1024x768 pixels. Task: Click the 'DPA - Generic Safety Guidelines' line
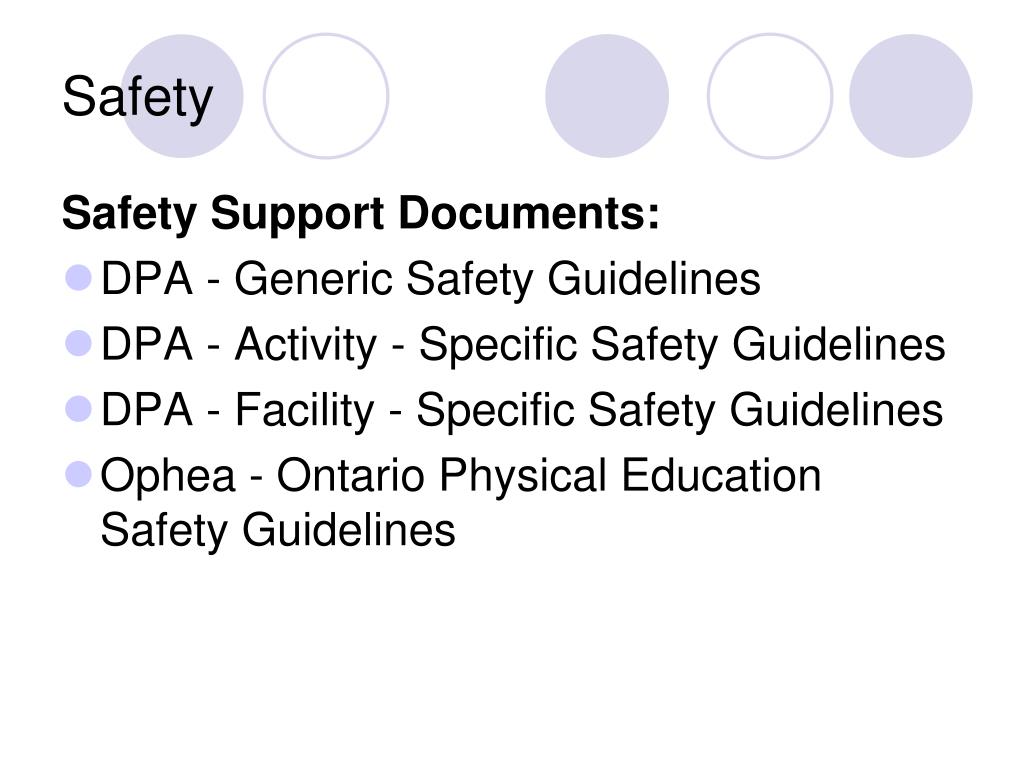coord(430,280)
